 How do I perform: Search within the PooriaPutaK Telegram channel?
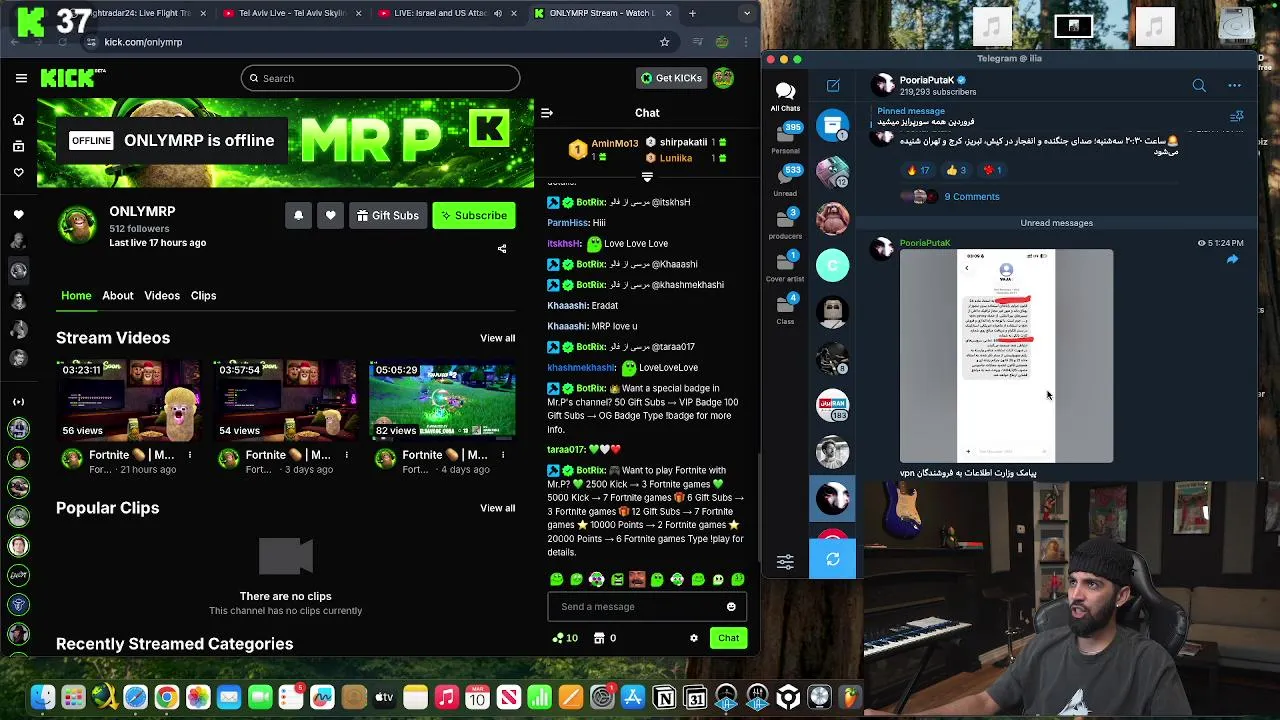[x=1199, y=86]
